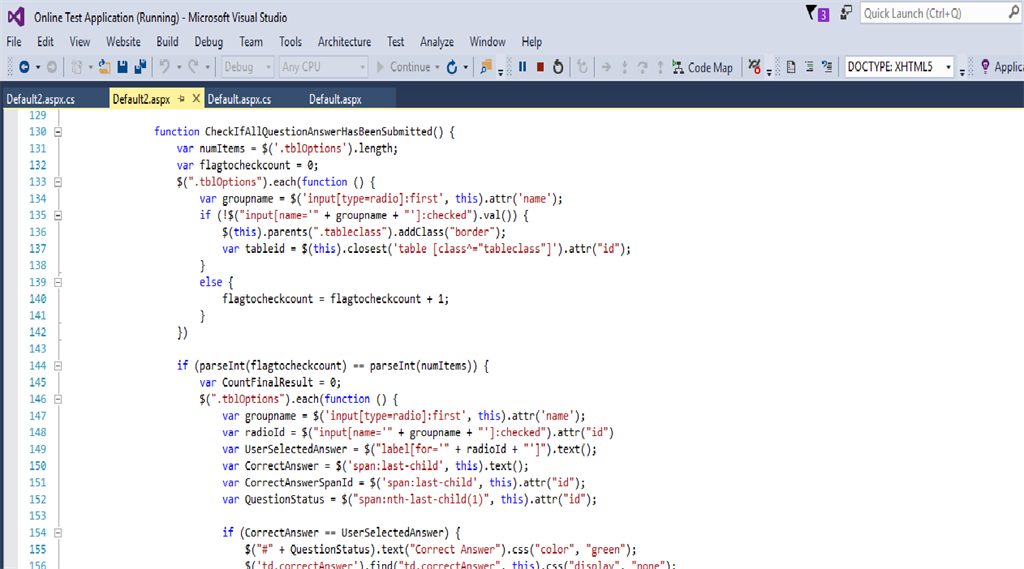Collapse the else block at line 139
Image resolution: width=1024 pixels, height=569 pixels.
57,282
